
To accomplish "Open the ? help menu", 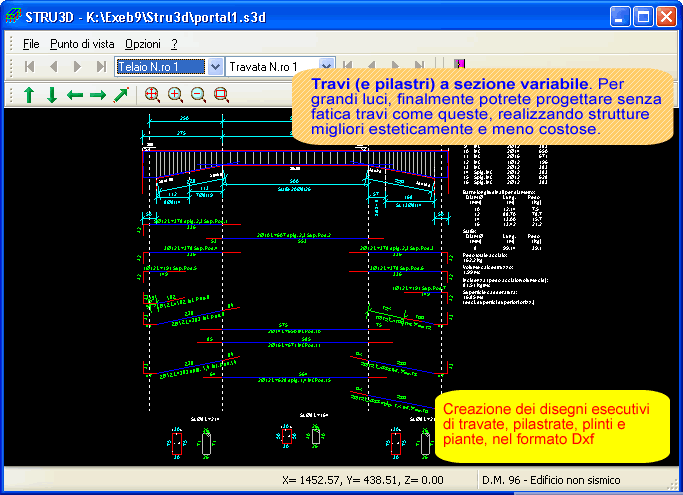I will (x=174, y=44).
